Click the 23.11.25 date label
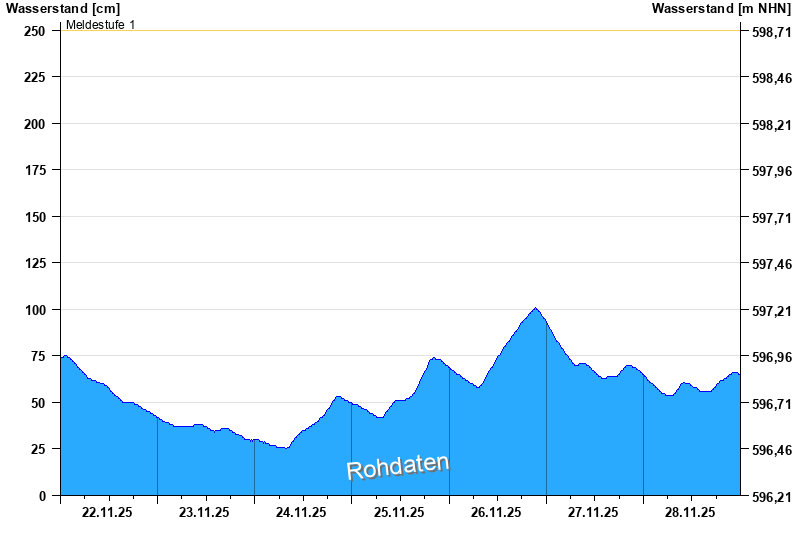Viewport: 800px width, 550px height. tap(204, 512)
